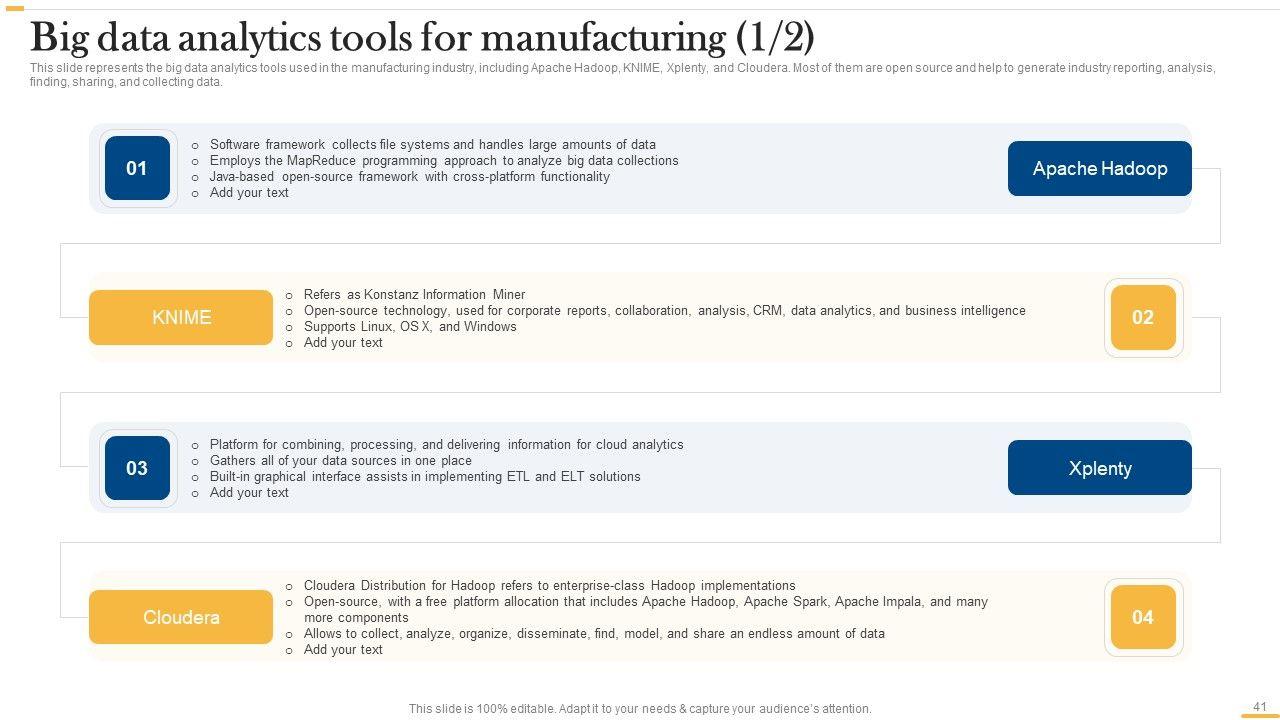
Task: Select the Cloudera label box
Action: (x=181, y=617)
